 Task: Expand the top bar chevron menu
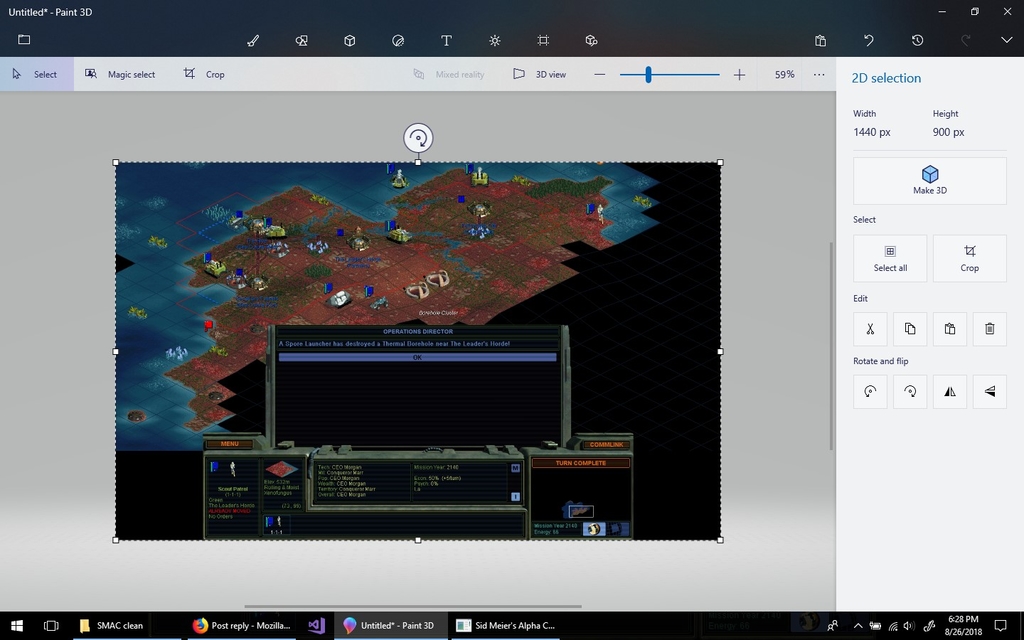pos(1006,40)
